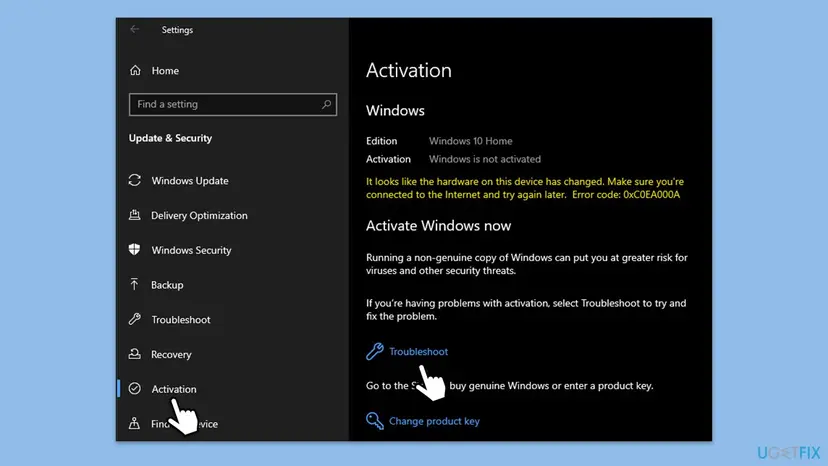Image resolution: width=828 pixels, height=466 pixels.
Task: Click the 'Activate Windows now' heading
Action: click(438, 226)
